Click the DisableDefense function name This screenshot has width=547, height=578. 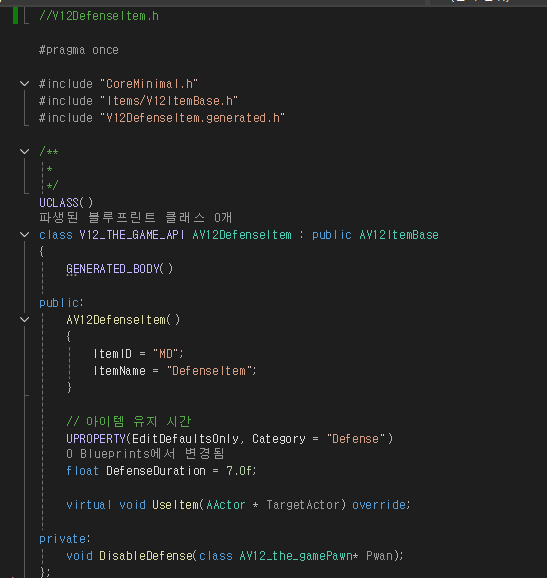point(146,556)
